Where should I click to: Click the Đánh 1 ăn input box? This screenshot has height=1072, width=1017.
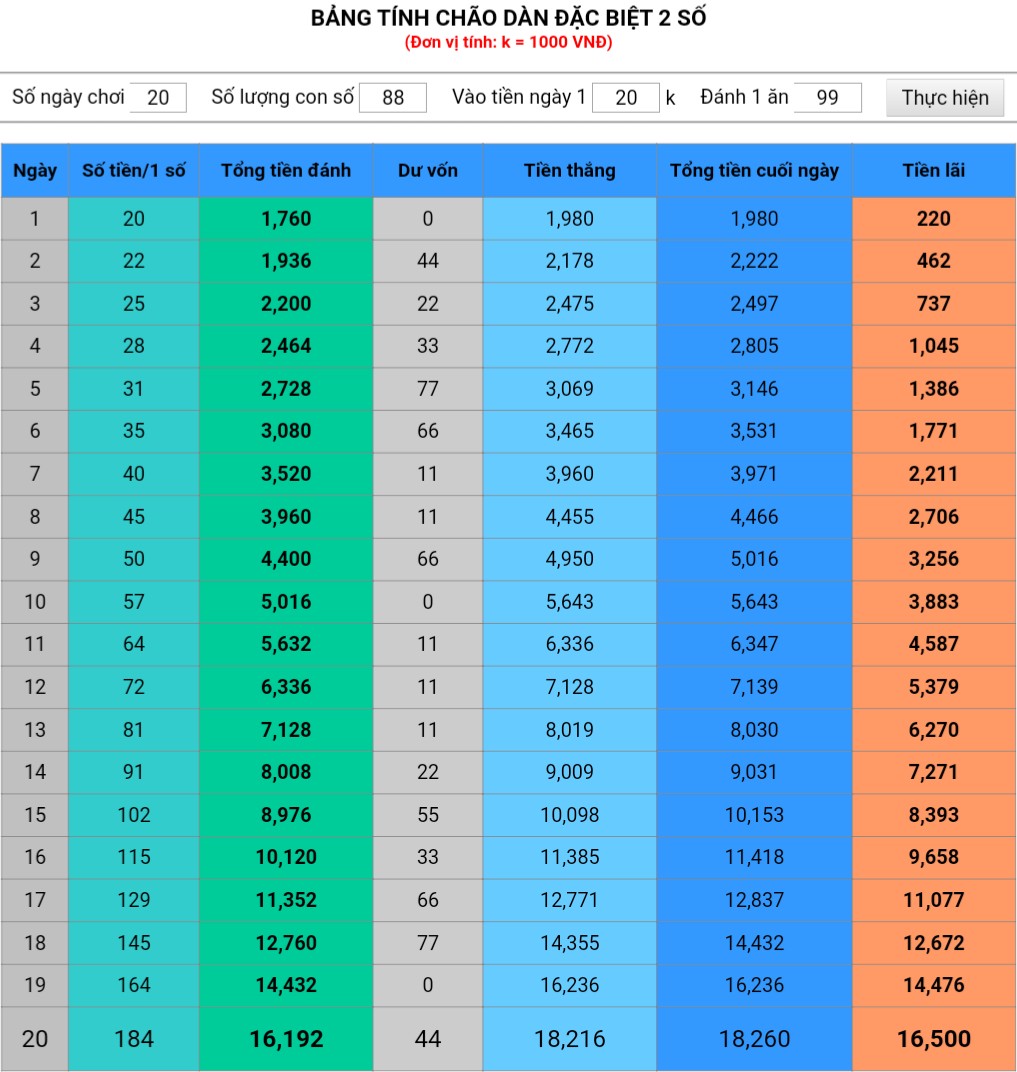(x=827, y=98)
